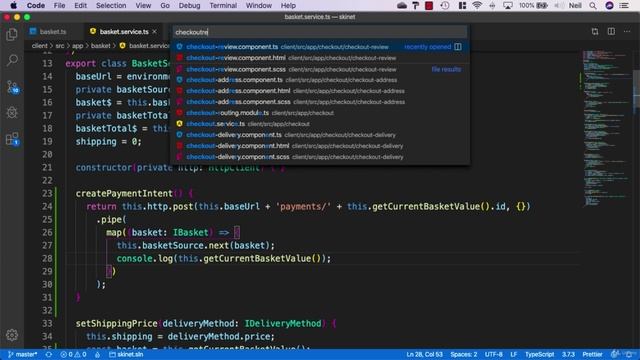The image size is (640, 360).
Task: Click the master branch indicator in status bar
Action: click(23, 354)
